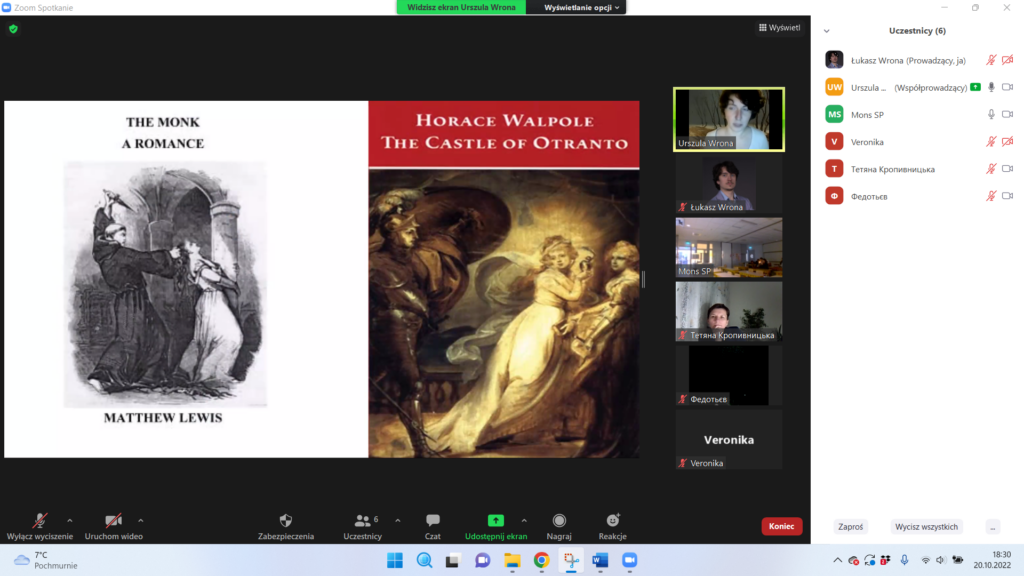Open the Wyświetlanie opcji dropdown

click(582, 7)
